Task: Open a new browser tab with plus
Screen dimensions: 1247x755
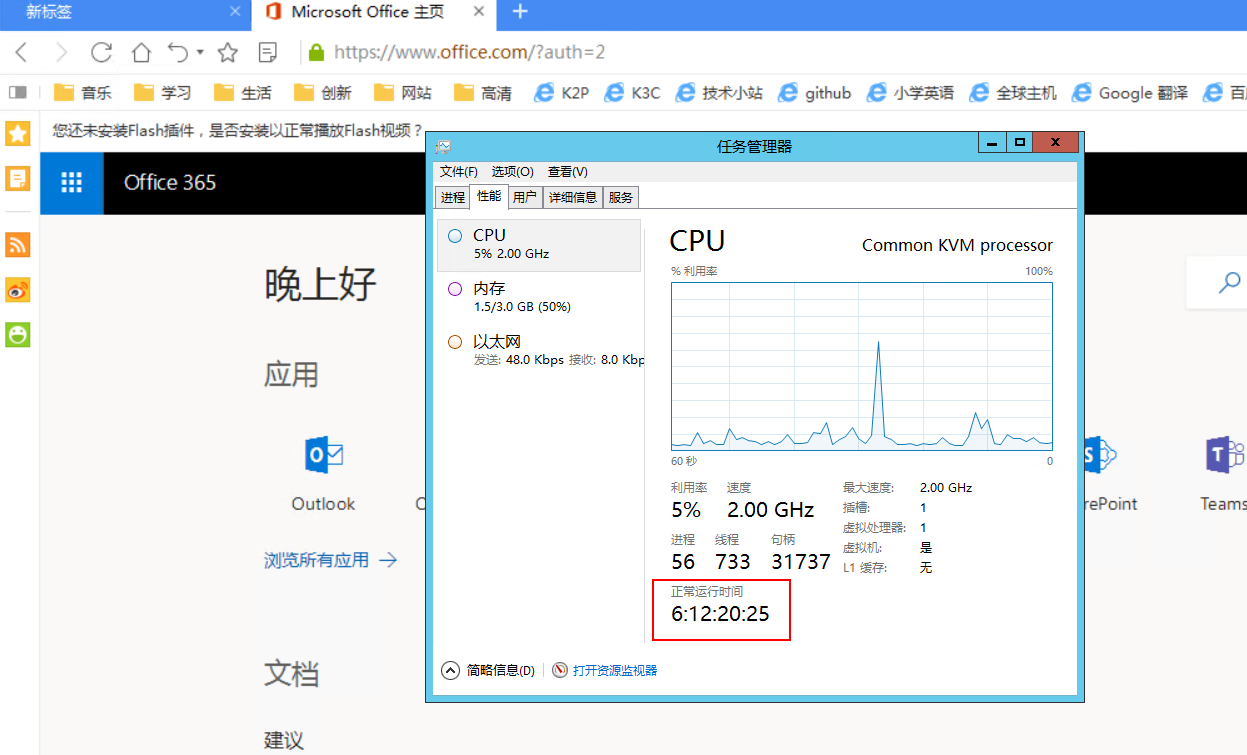Action: point(520,12)
